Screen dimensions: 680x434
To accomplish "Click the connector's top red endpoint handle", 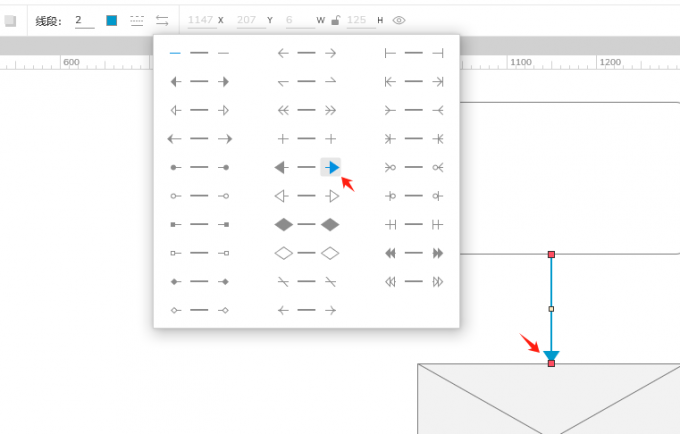I will [551, 255].
